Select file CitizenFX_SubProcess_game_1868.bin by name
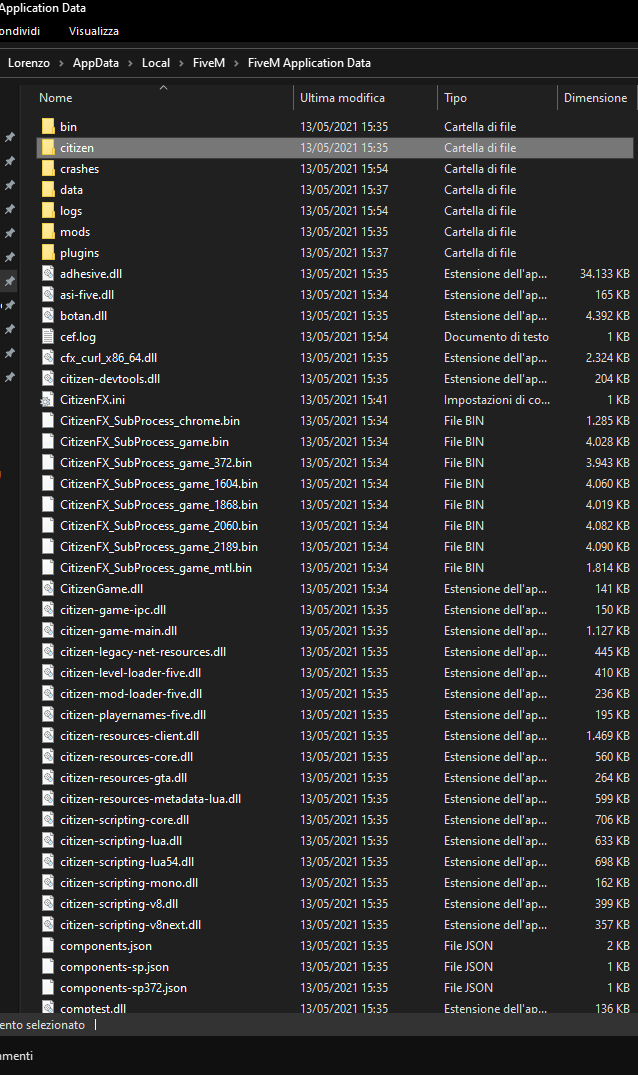Screen dimensions: 638x1075 (159, 505)
